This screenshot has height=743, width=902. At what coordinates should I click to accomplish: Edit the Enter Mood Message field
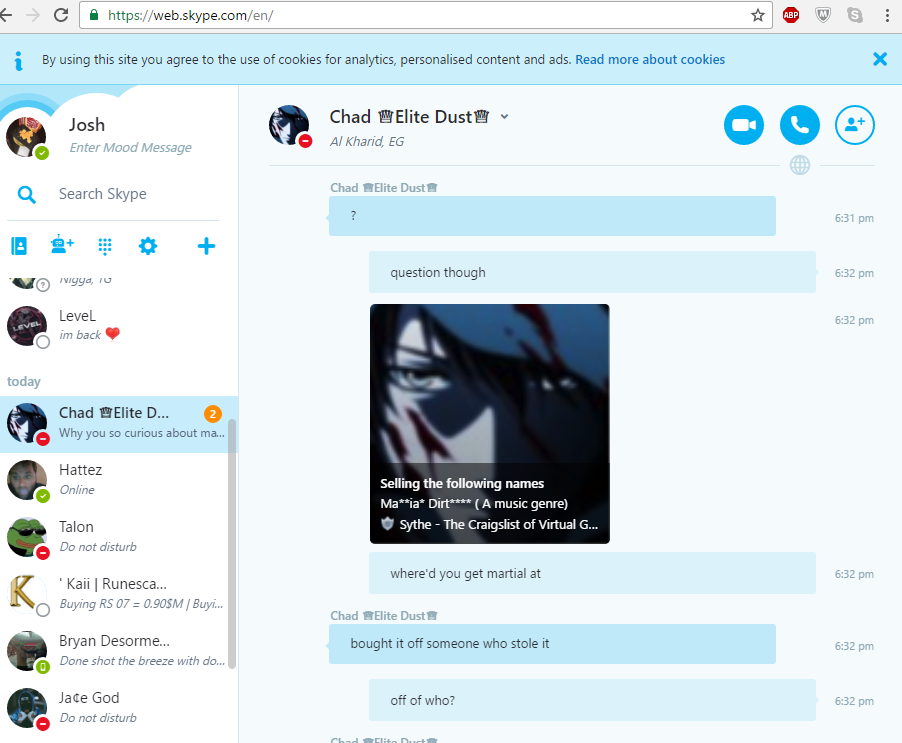coord(131,148)
